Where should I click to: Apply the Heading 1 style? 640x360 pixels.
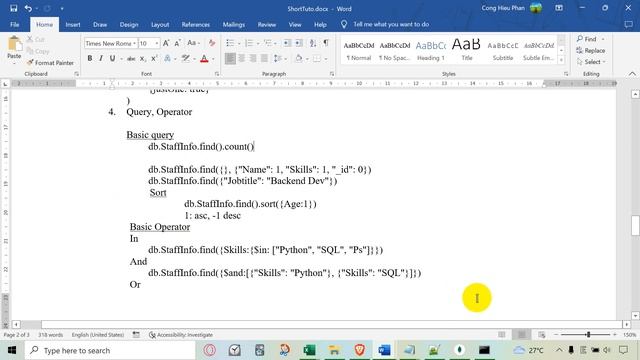pyautogui.click(x=431, y=50)
